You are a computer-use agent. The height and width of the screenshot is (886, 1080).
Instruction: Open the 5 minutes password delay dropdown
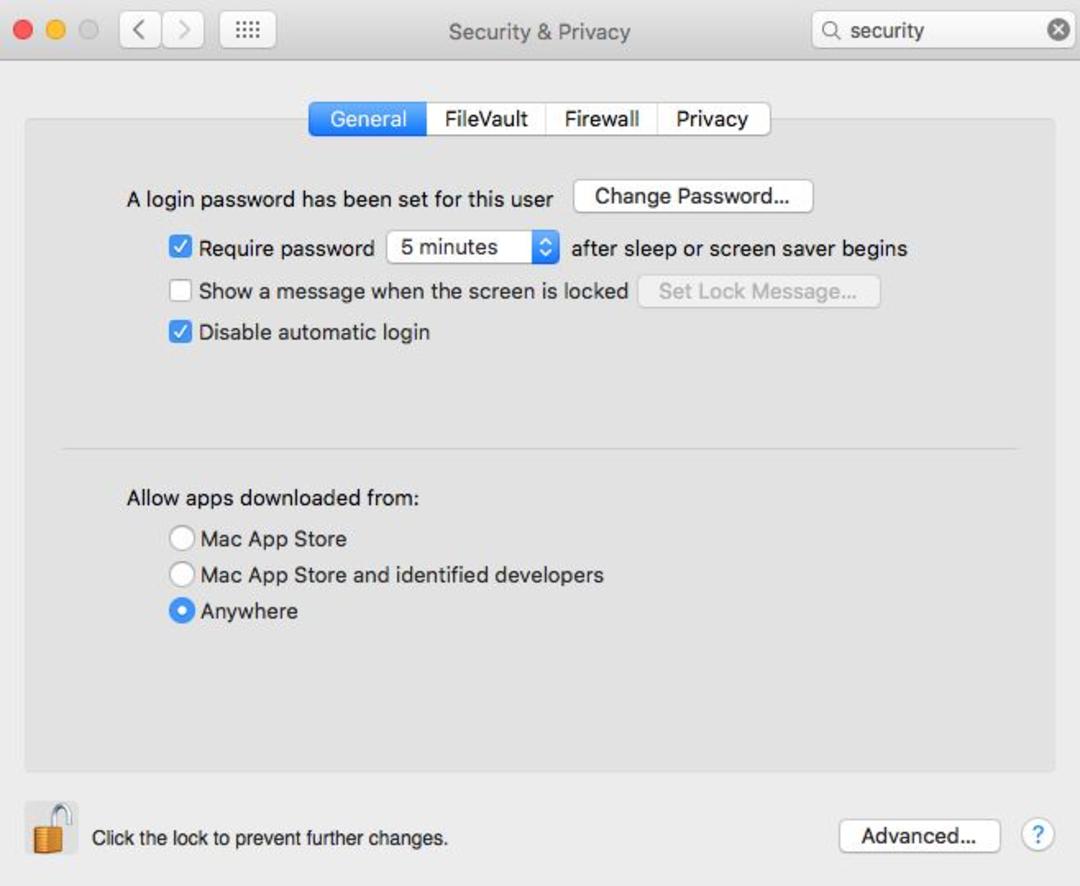pyautogui.click(x=473, y=247)
